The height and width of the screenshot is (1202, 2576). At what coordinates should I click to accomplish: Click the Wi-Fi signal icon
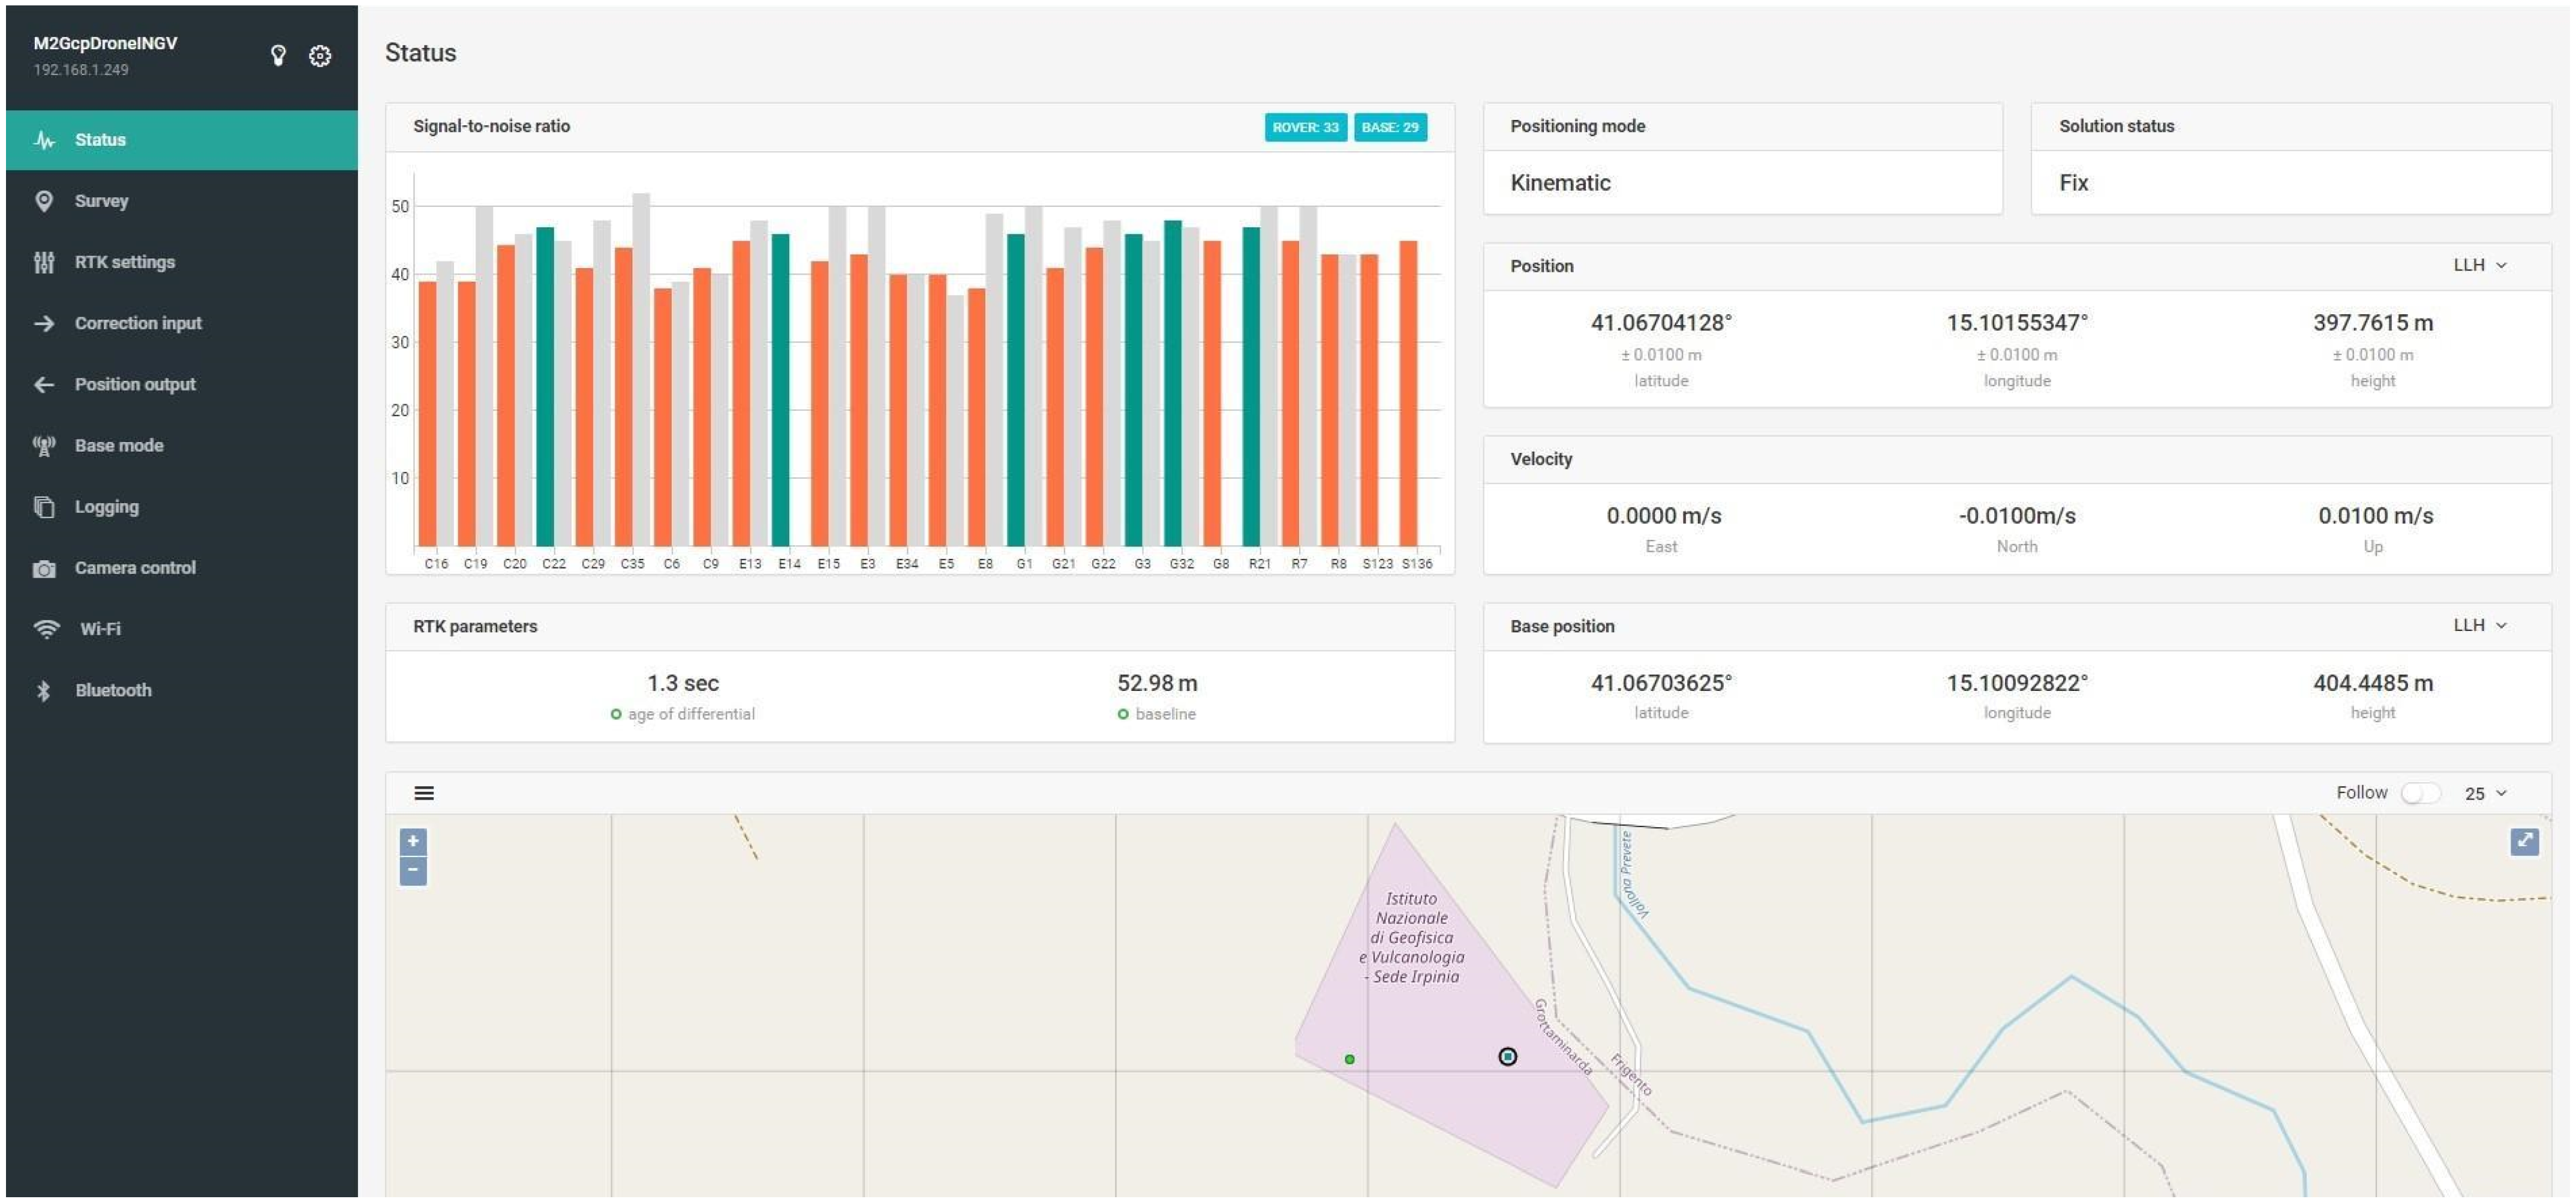coord(46,629)
